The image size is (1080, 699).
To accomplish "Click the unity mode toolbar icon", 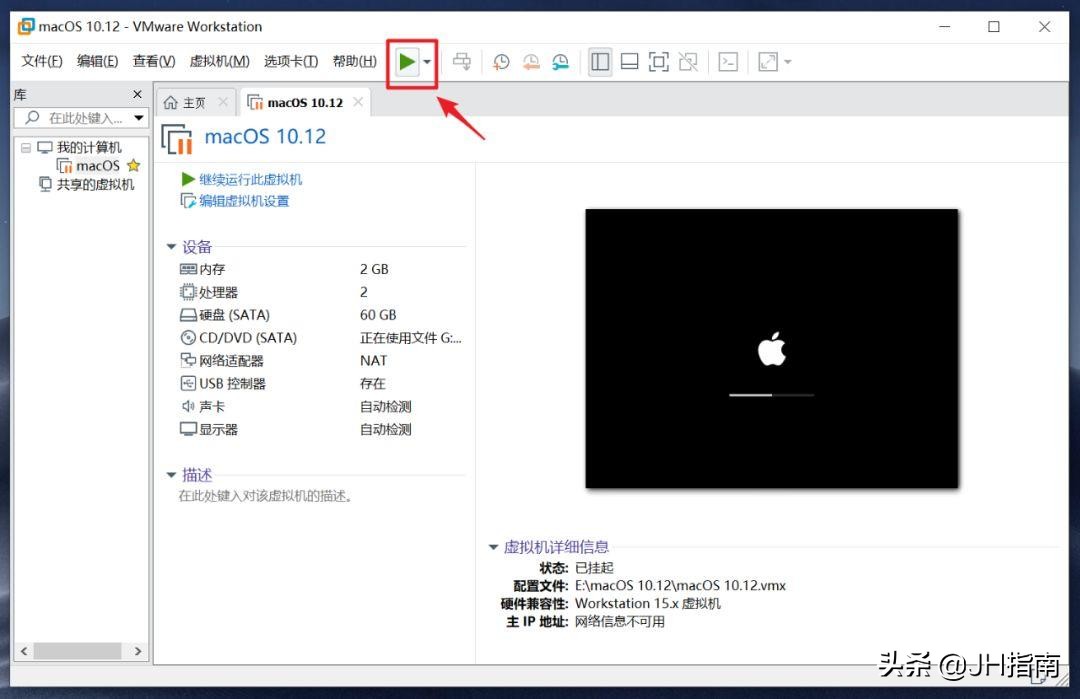I will coord(688,62).
